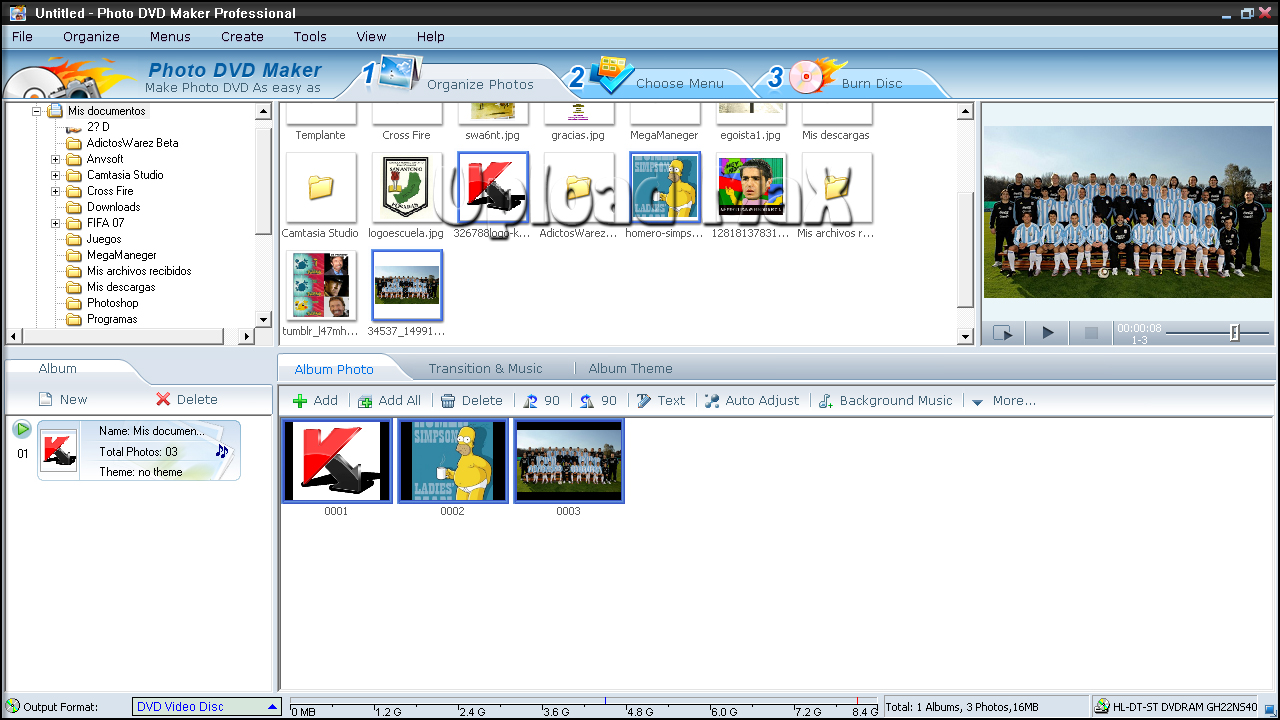Click the HL-DT-ST DVDRAM drive entry
The height and width of the screenshot is (720, 1280).
pyautogui.click(x=1176, y=707)
